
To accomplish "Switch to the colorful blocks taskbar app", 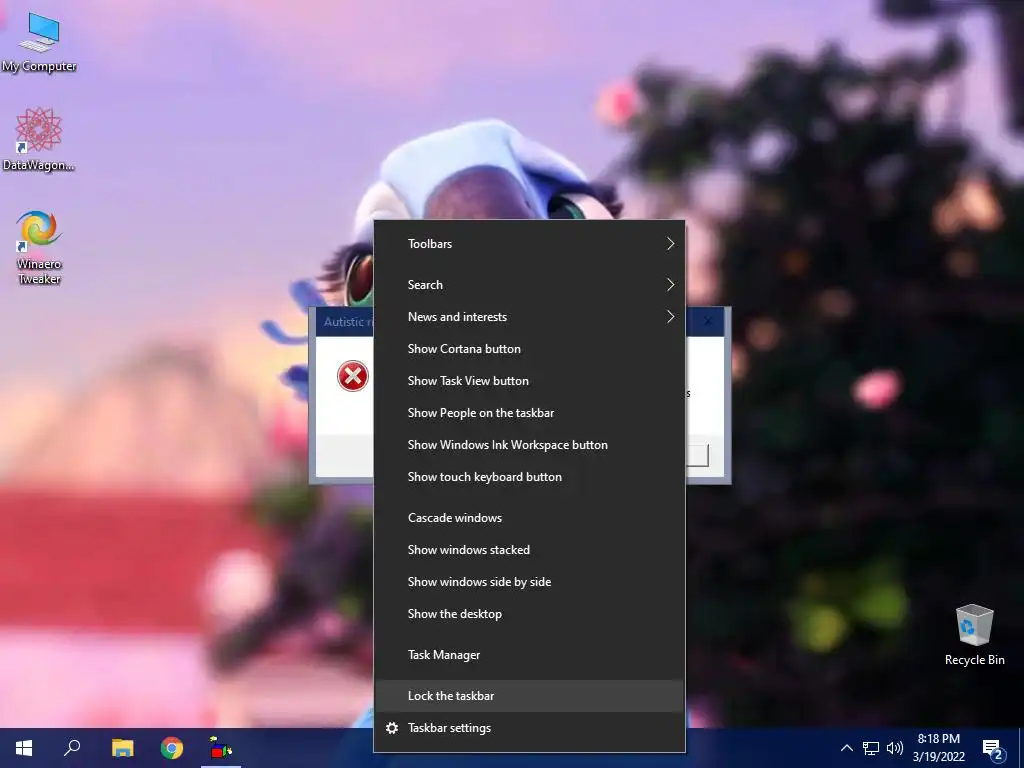I will click(x=221, y=748).
